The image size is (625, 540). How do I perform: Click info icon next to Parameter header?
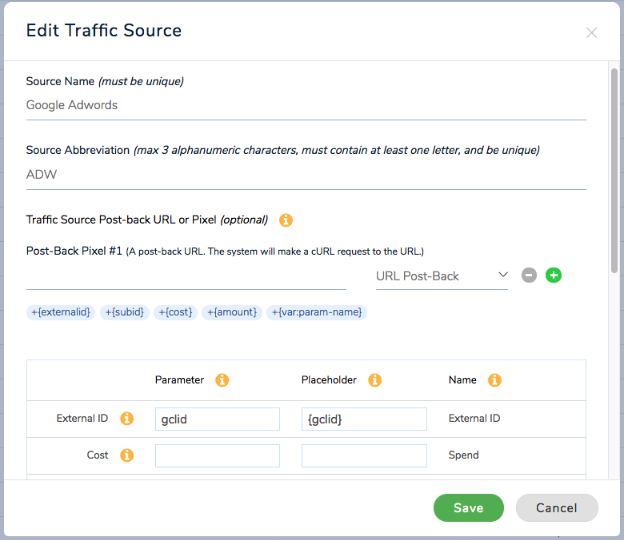(x=222, y=380)
